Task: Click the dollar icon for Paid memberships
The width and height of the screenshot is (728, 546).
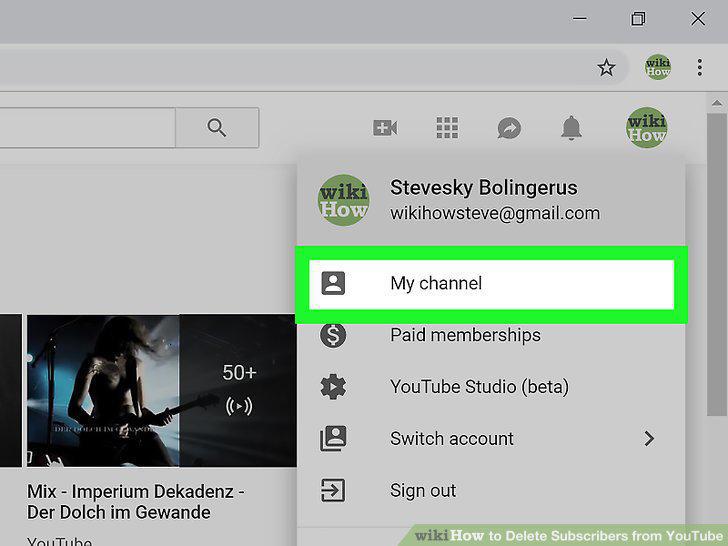Action: (333, 335)
